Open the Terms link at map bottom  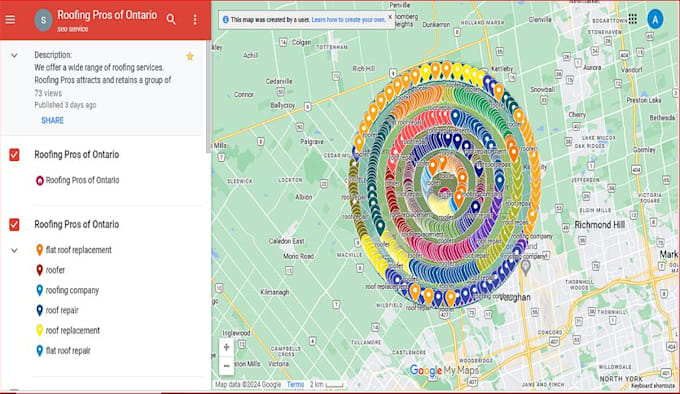tap(295, 384)
